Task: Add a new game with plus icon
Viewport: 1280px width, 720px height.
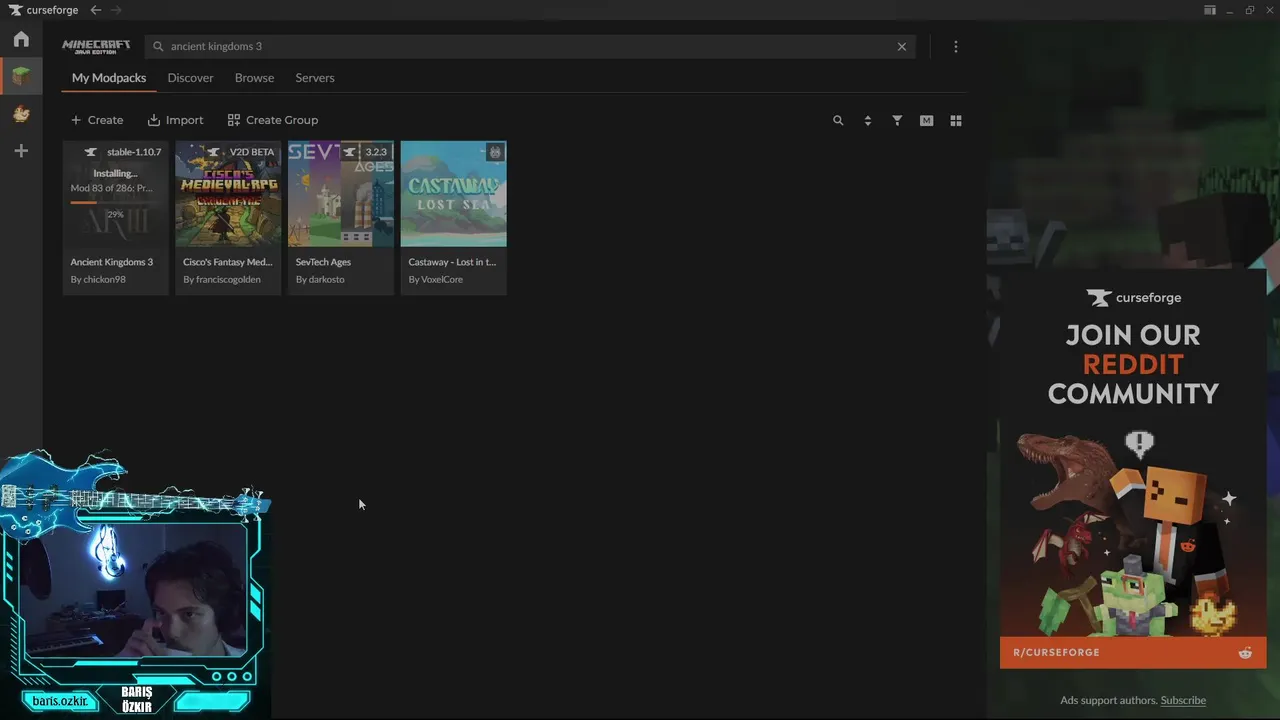Action: 21,151
